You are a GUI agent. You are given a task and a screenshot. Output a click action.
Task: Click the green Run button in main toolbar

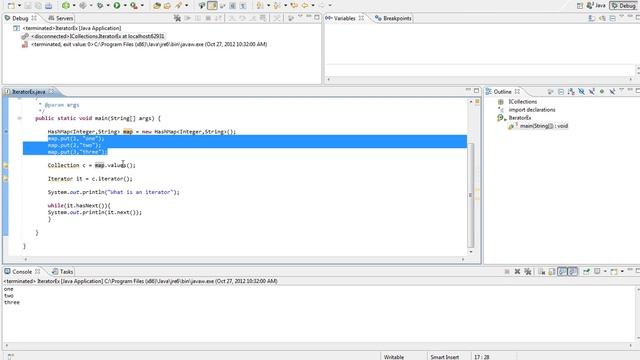tap(117, 6)
